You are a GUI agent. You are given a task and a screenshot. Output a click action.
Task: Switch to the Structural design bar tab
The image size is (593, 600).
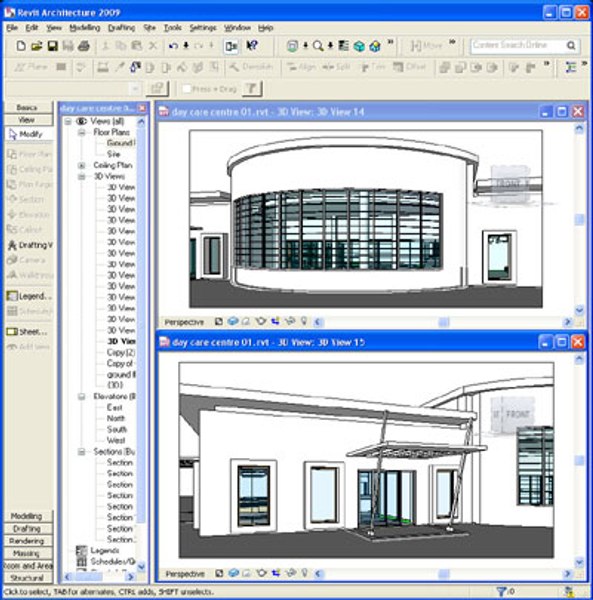pyautogui.click(x=27, y=577)
